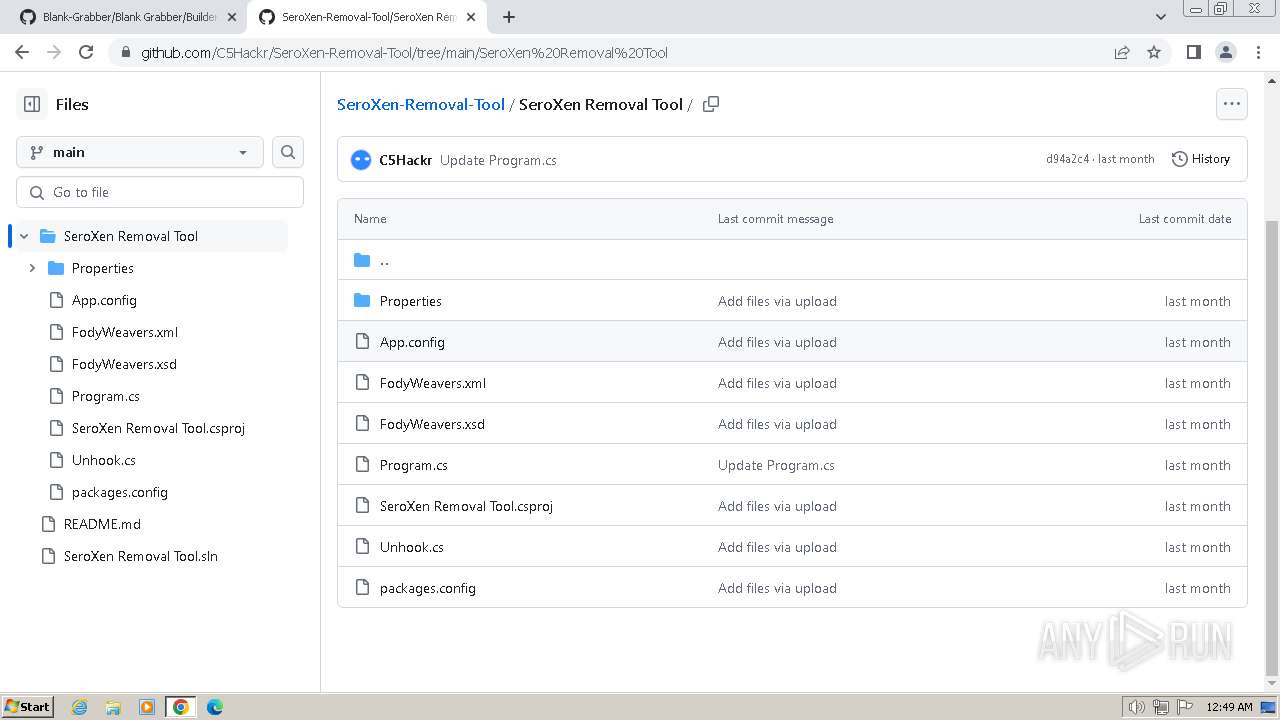Screen dimensions: 1280x720
Task: Open Update Program.cs message on Program.cs row
Action: click(x=776, y=465)
